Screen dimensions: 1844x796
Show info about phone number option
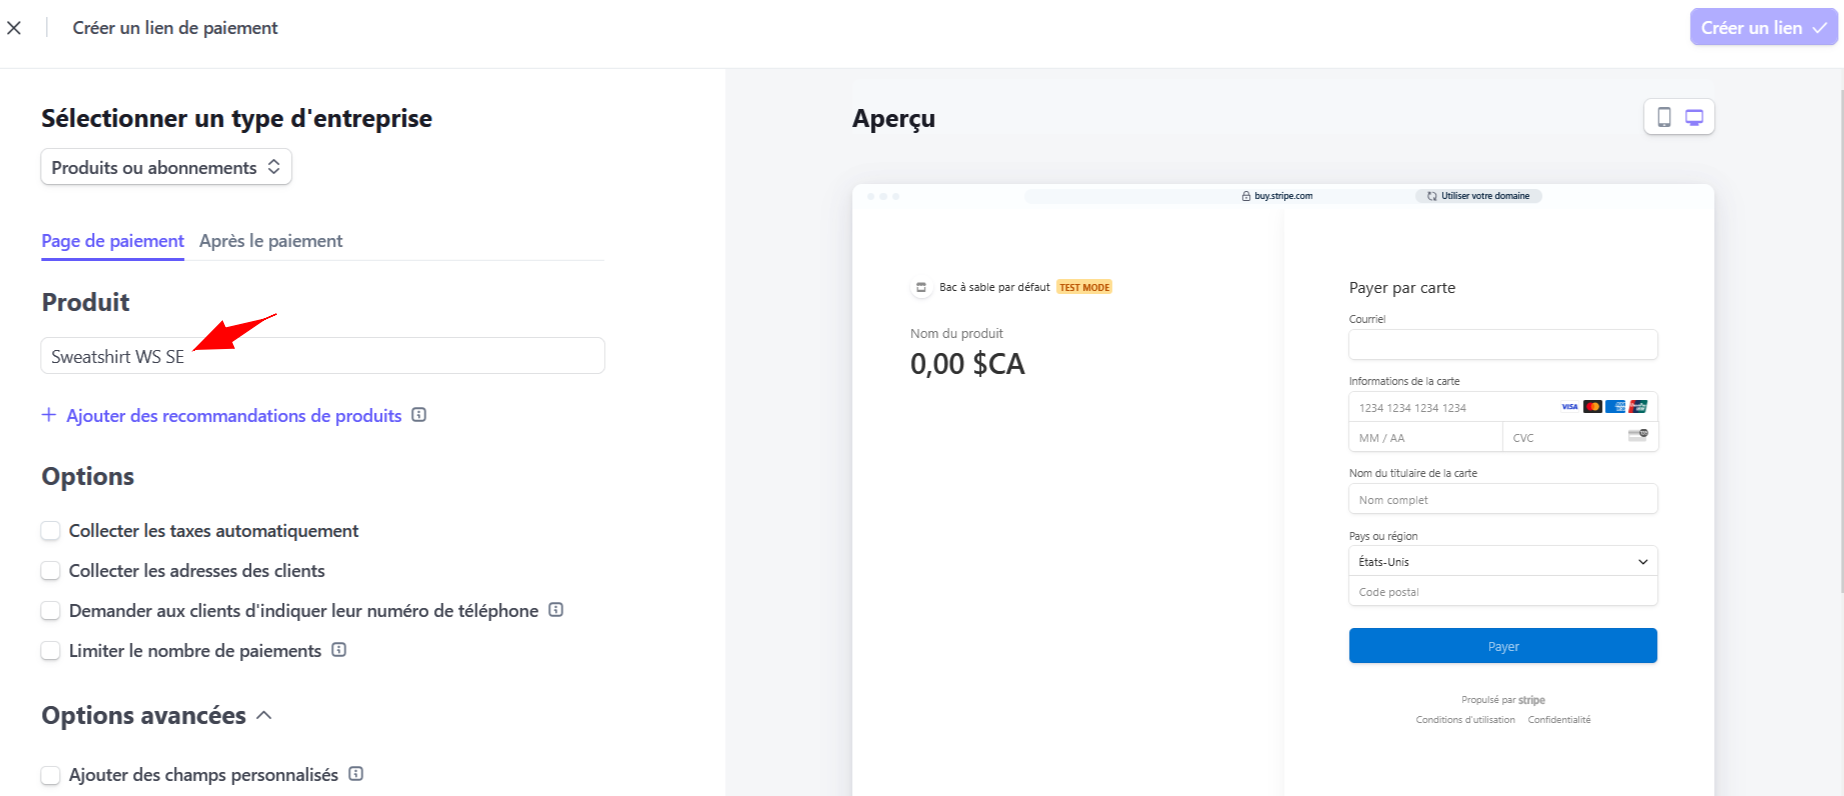556,610
